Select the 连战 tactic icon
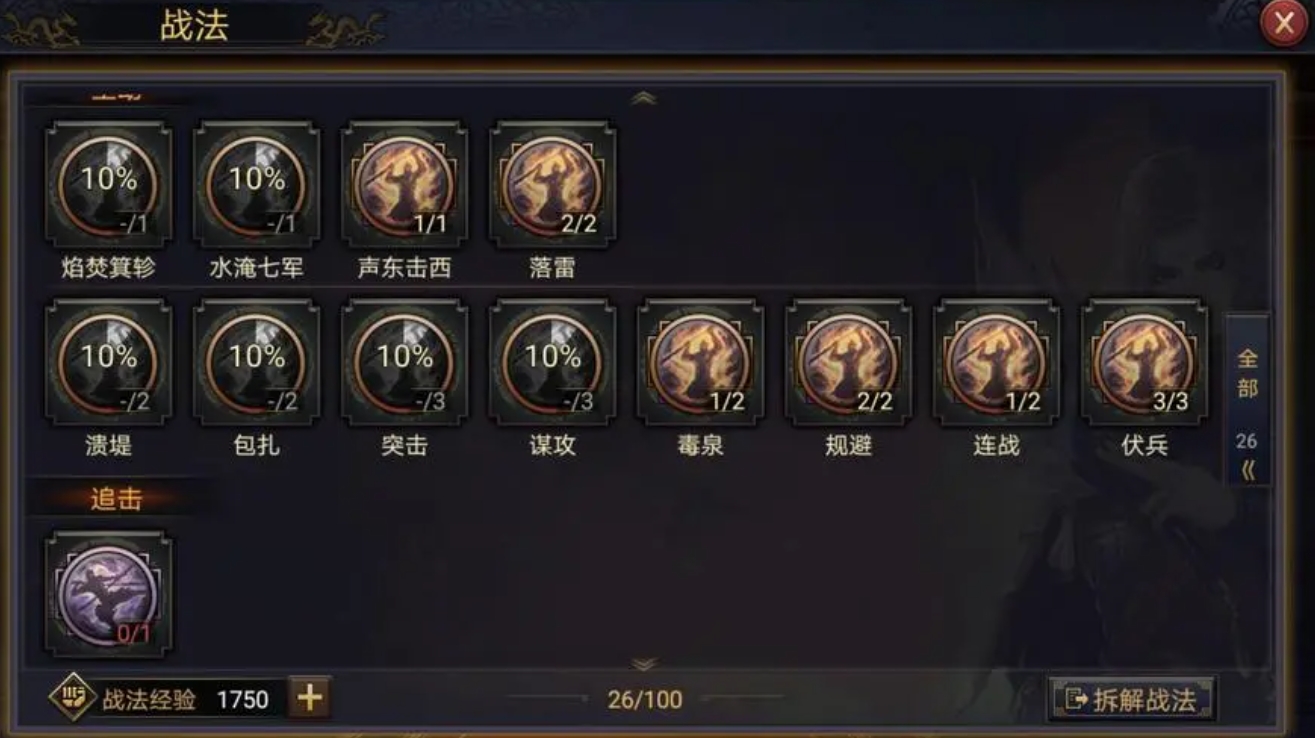This screenshot has width=1315, height=738. tap(996, 362)
